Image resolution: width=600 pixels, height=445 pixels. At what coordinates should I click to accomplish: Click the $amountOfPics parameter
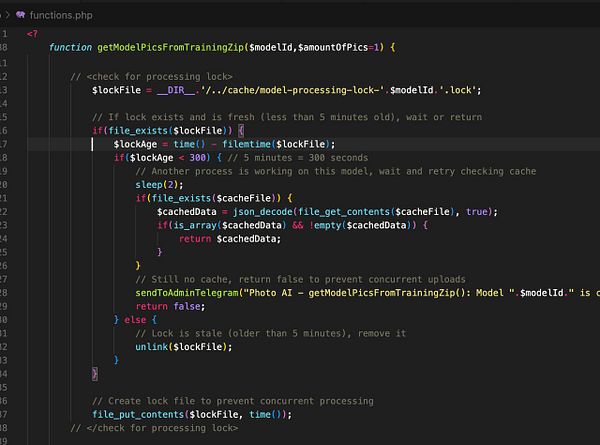tap(333, 47)
